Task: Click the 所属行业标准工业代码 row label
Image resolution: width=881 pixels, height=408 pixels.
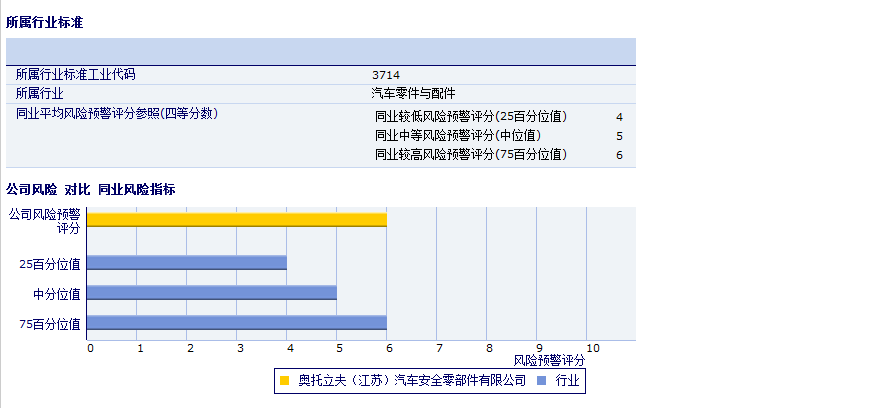Action: pos(75,75)
